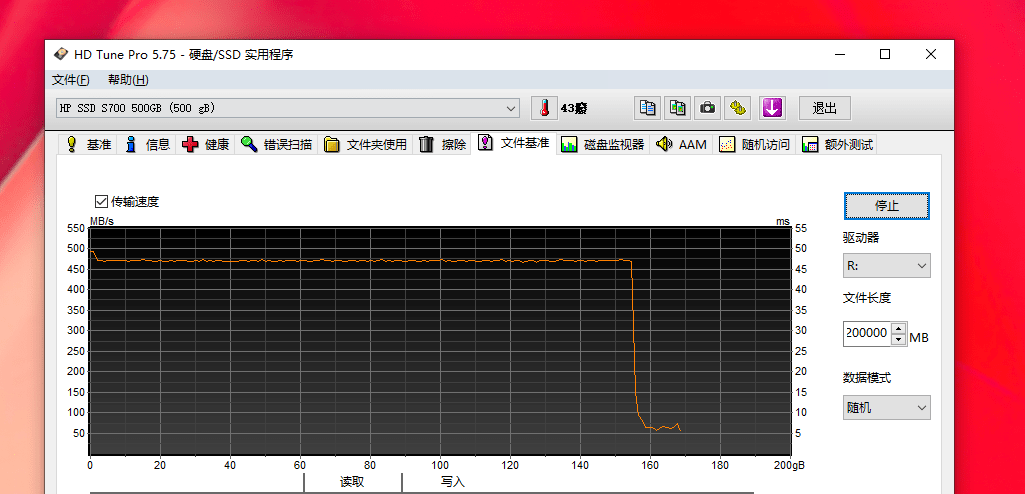Expand the HP SSD S700 500GB drive selector

[288, 108]
